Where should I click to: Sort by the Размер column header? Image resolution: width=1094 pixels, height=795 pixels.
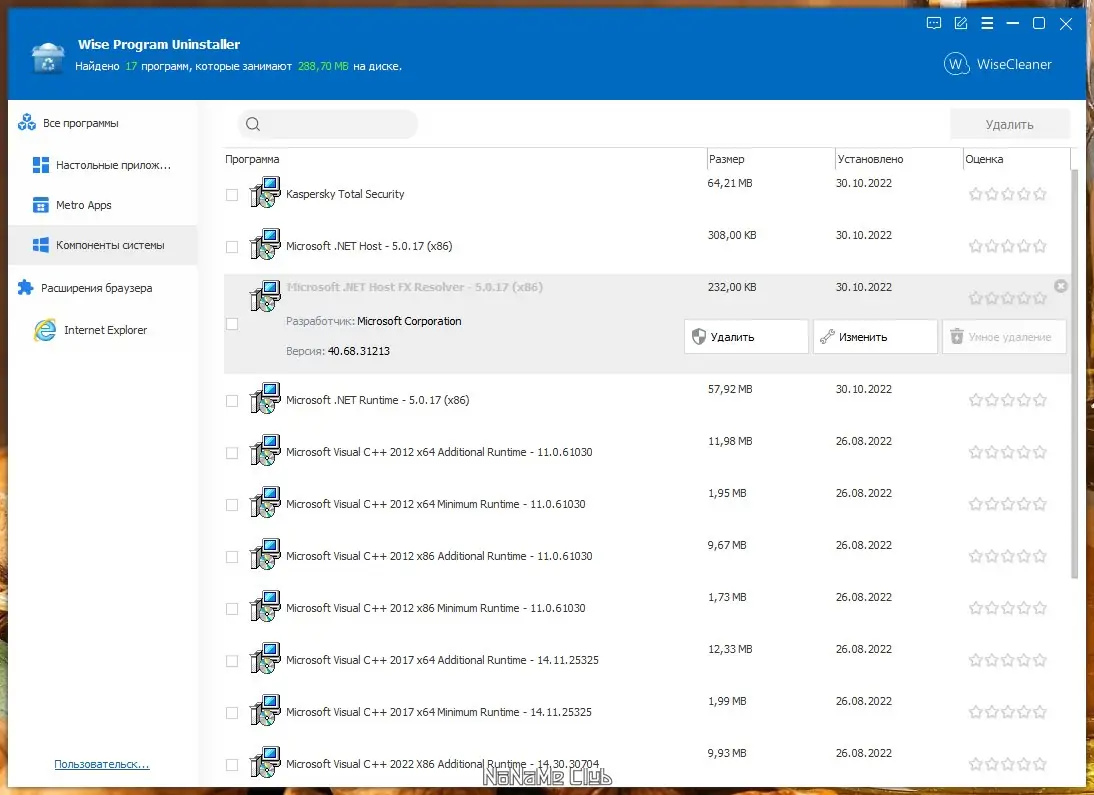point(726,159)
